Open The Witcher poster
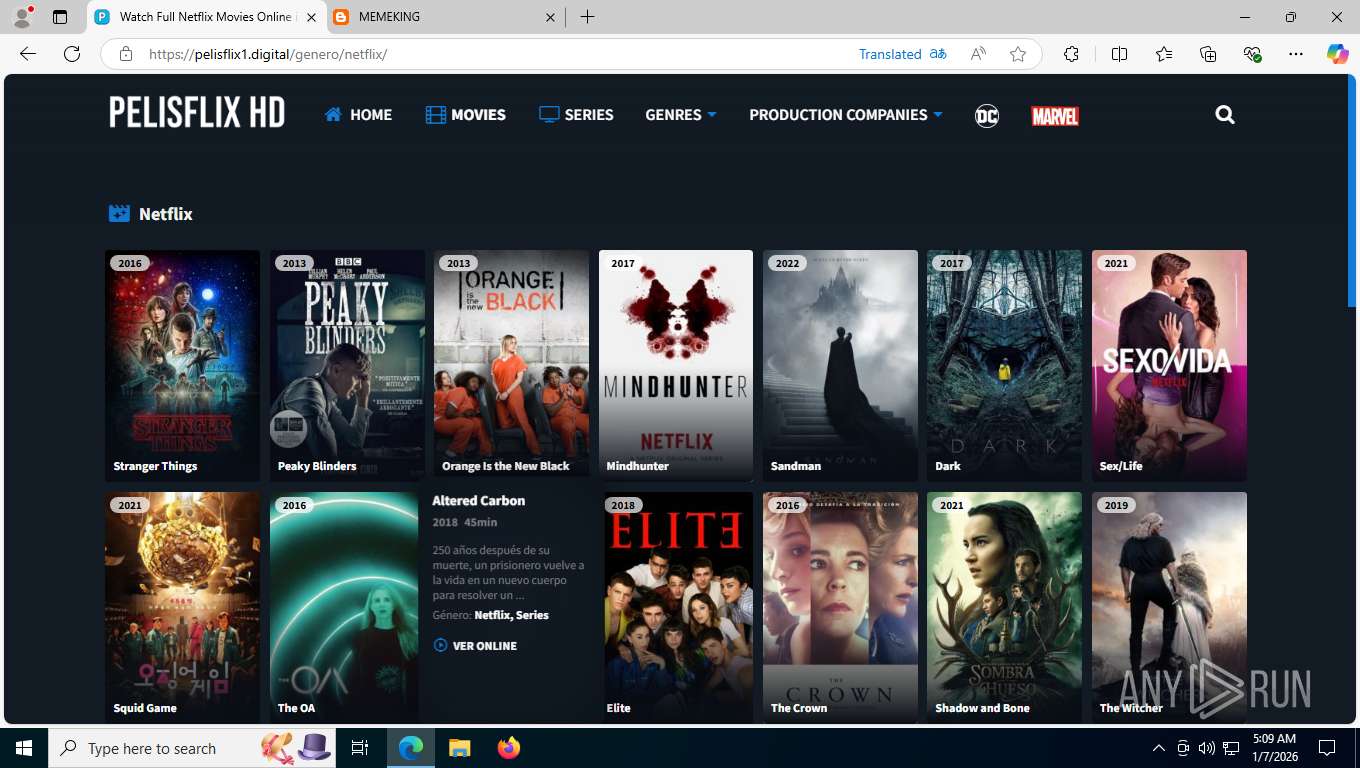 pyautogui.click(x=1169, y=607)
